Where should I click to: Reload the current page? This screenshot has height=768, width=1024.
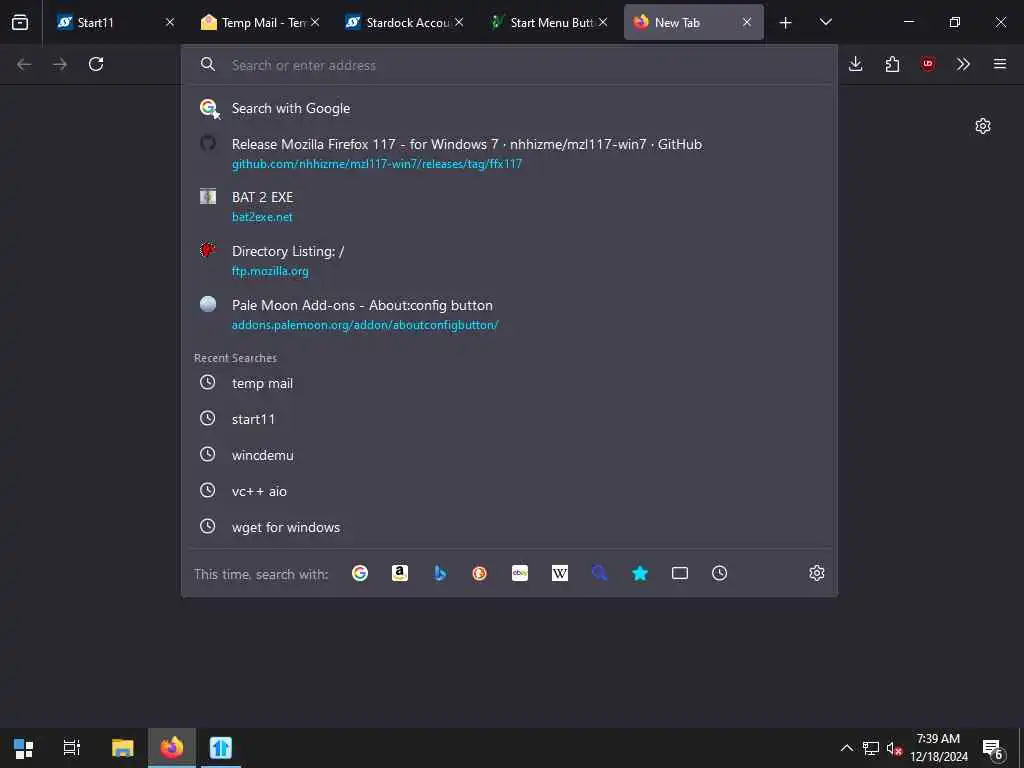pos(96,64)
